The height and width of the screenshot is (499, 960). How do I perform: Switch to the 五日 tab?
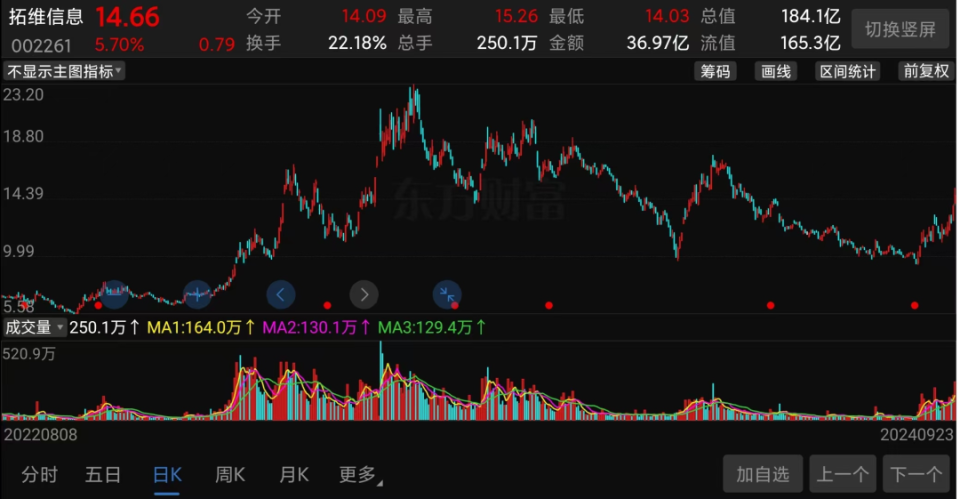coord(103,475)
